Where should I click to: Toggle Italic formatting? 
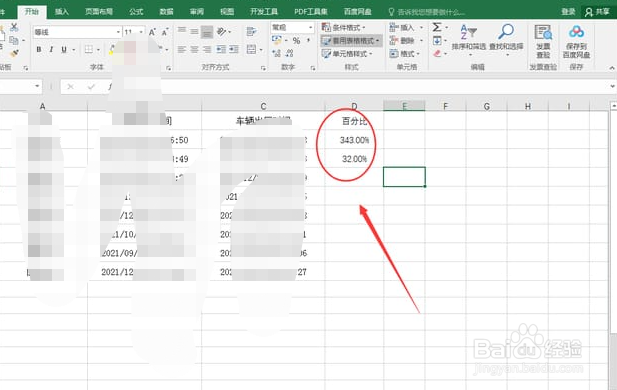coord(51,50)
